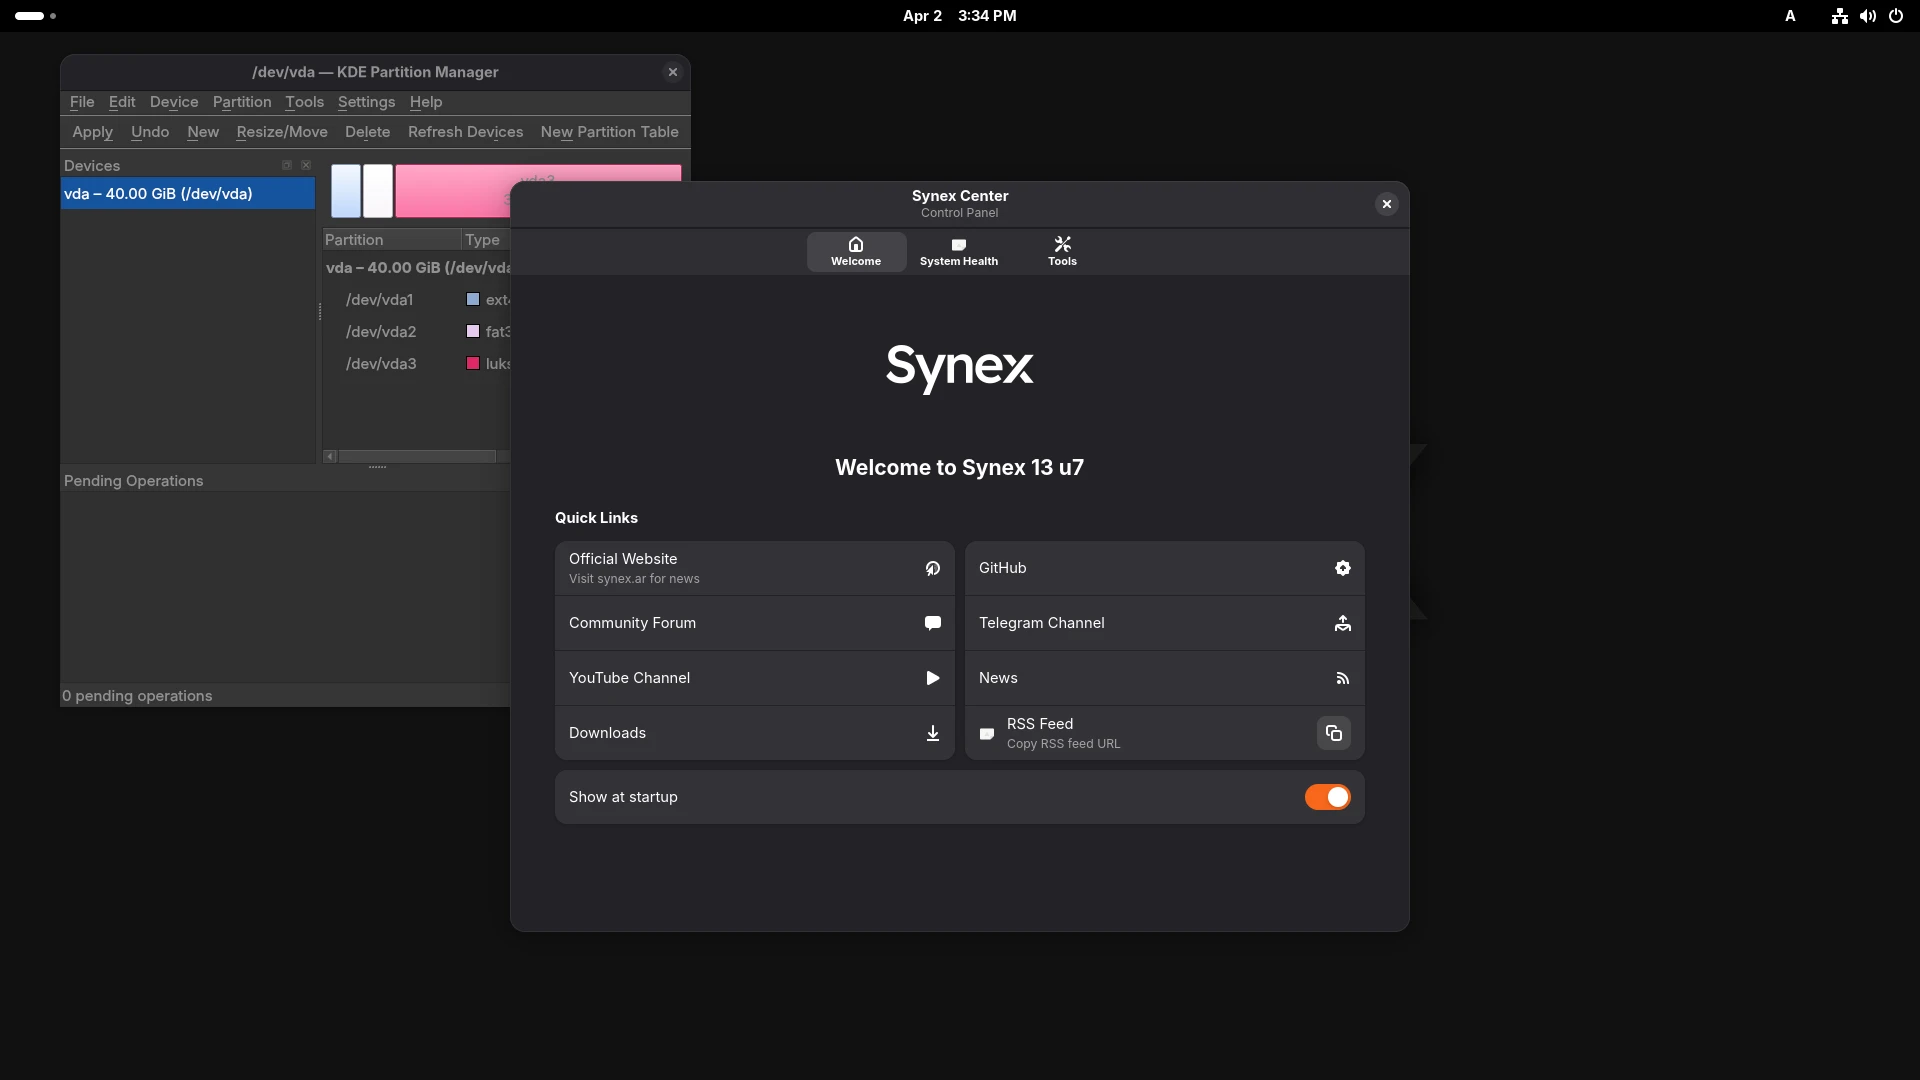Image resolution: width=1920 pixels, height=1080 pixels.
Task: Open the workspace switcher dropdown top left
Action: click(35, 16)
